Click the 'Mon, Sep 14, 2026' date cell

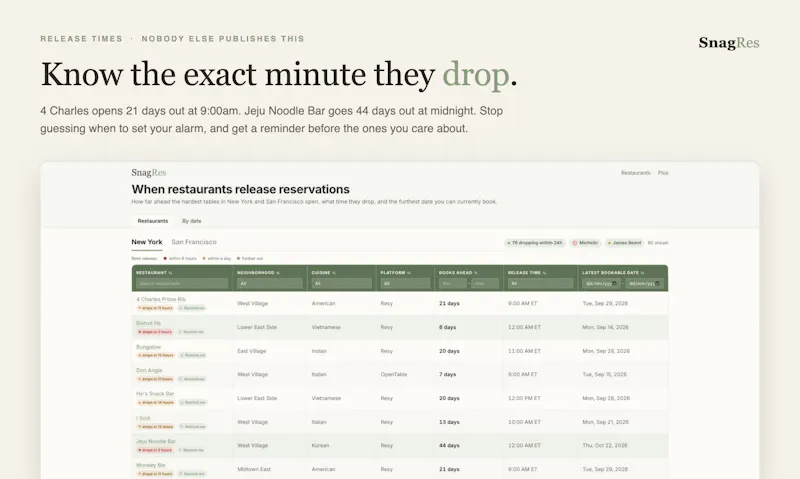coord(605,327)
